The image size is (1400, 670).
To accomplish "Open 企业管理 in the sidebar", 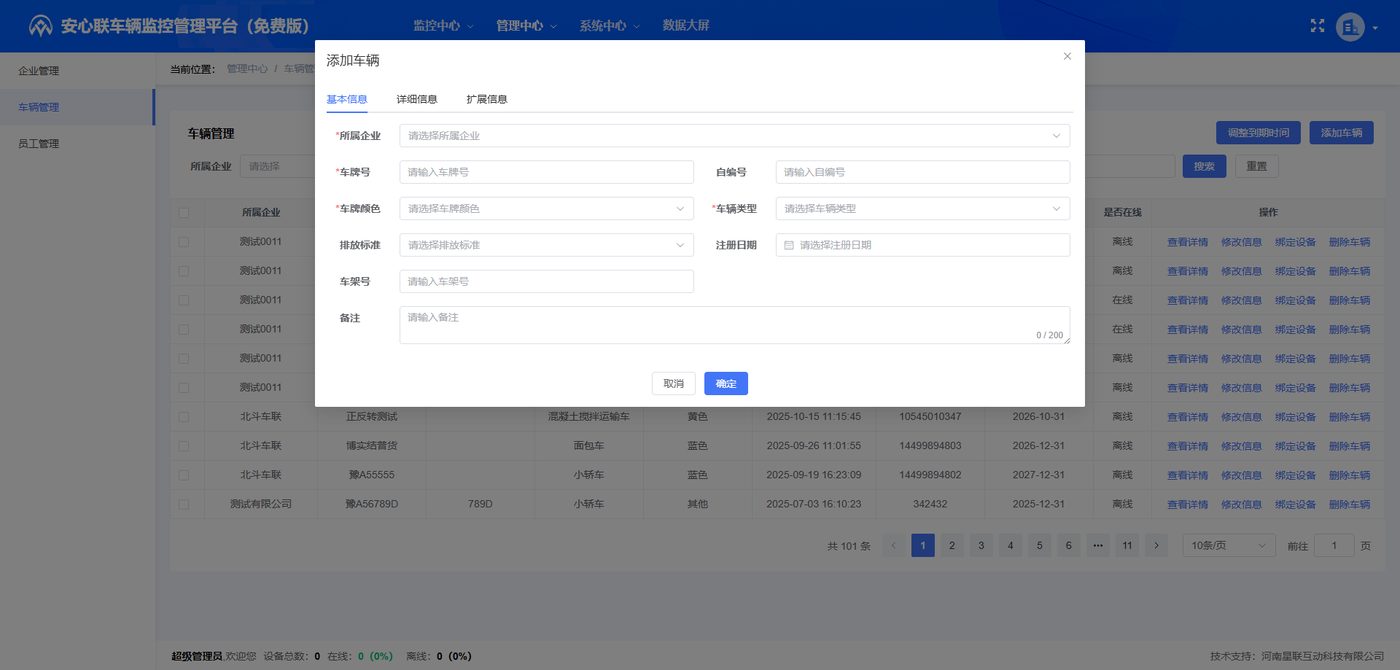I will 77,71.
